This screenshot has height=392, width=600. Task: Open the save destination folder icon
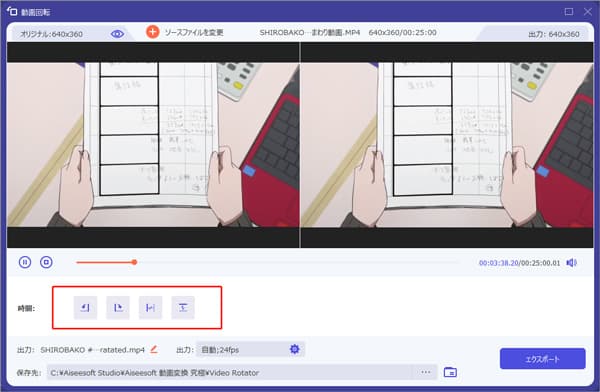(450, 372)
